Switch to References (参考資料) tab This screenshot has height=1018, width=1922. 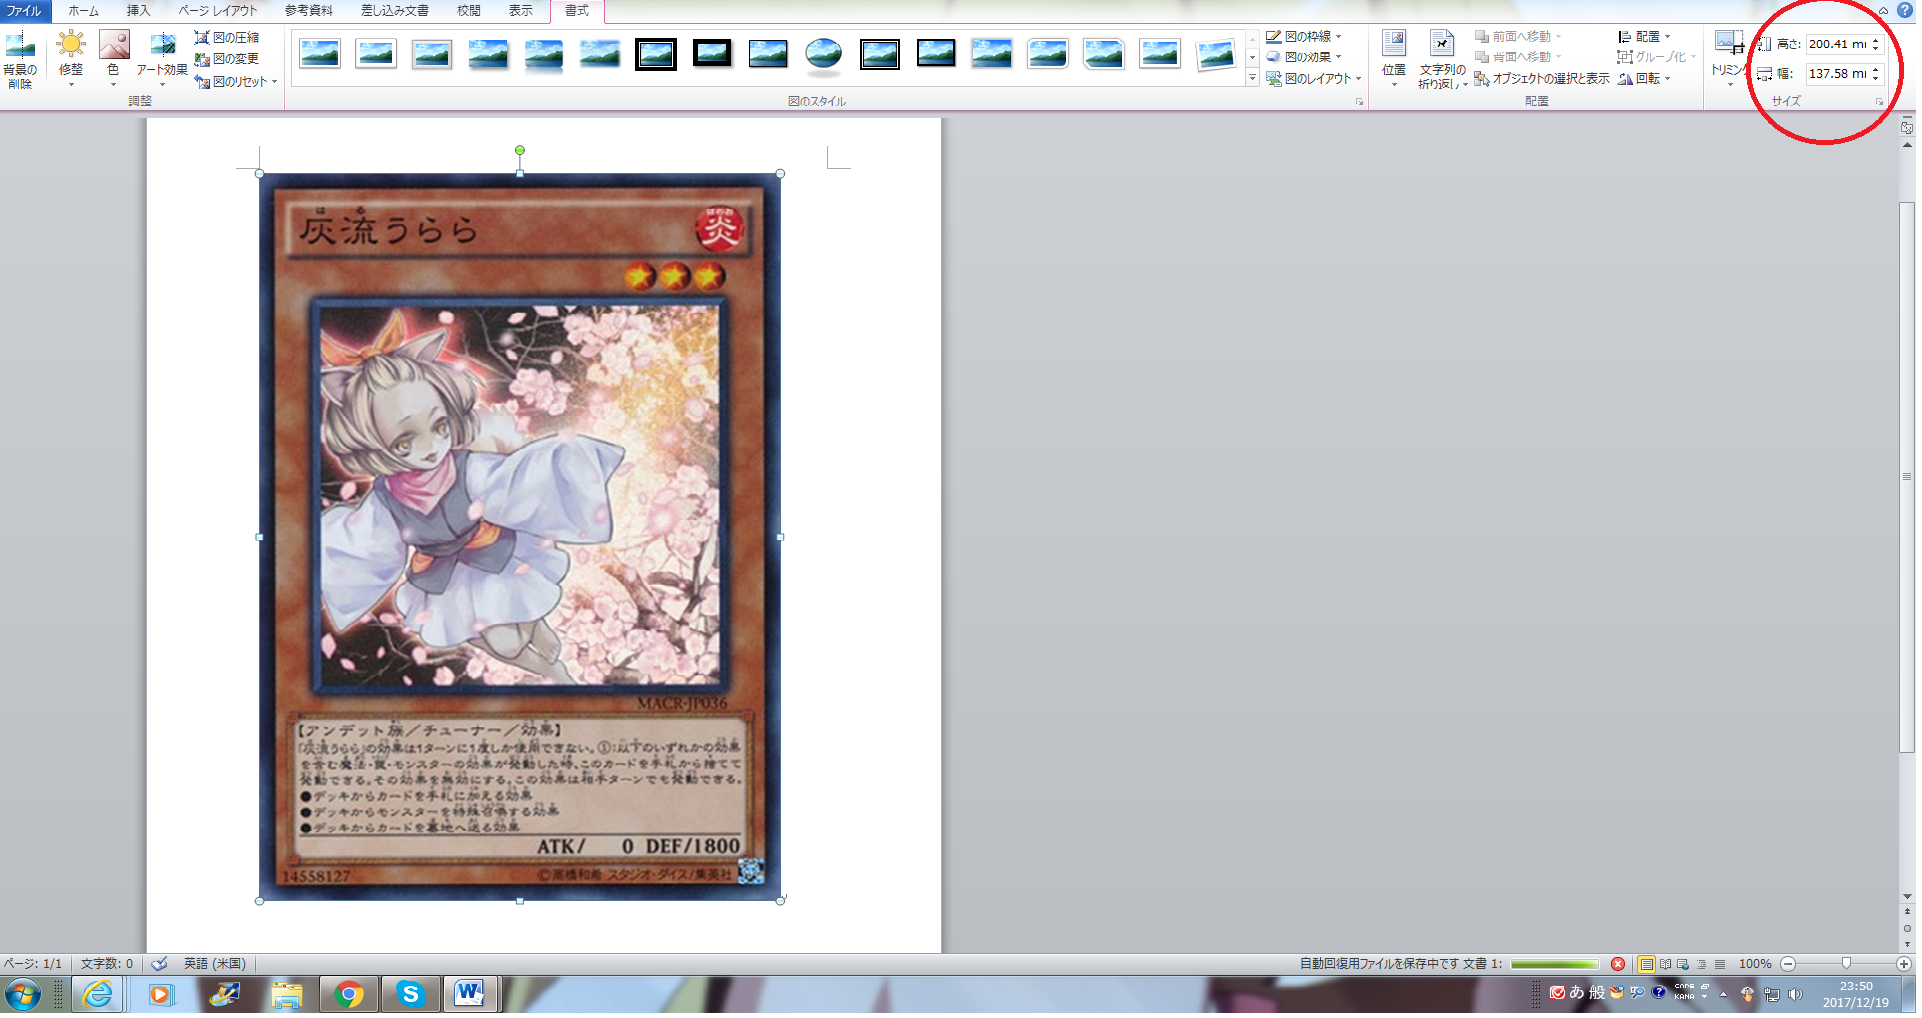[309, 11]
